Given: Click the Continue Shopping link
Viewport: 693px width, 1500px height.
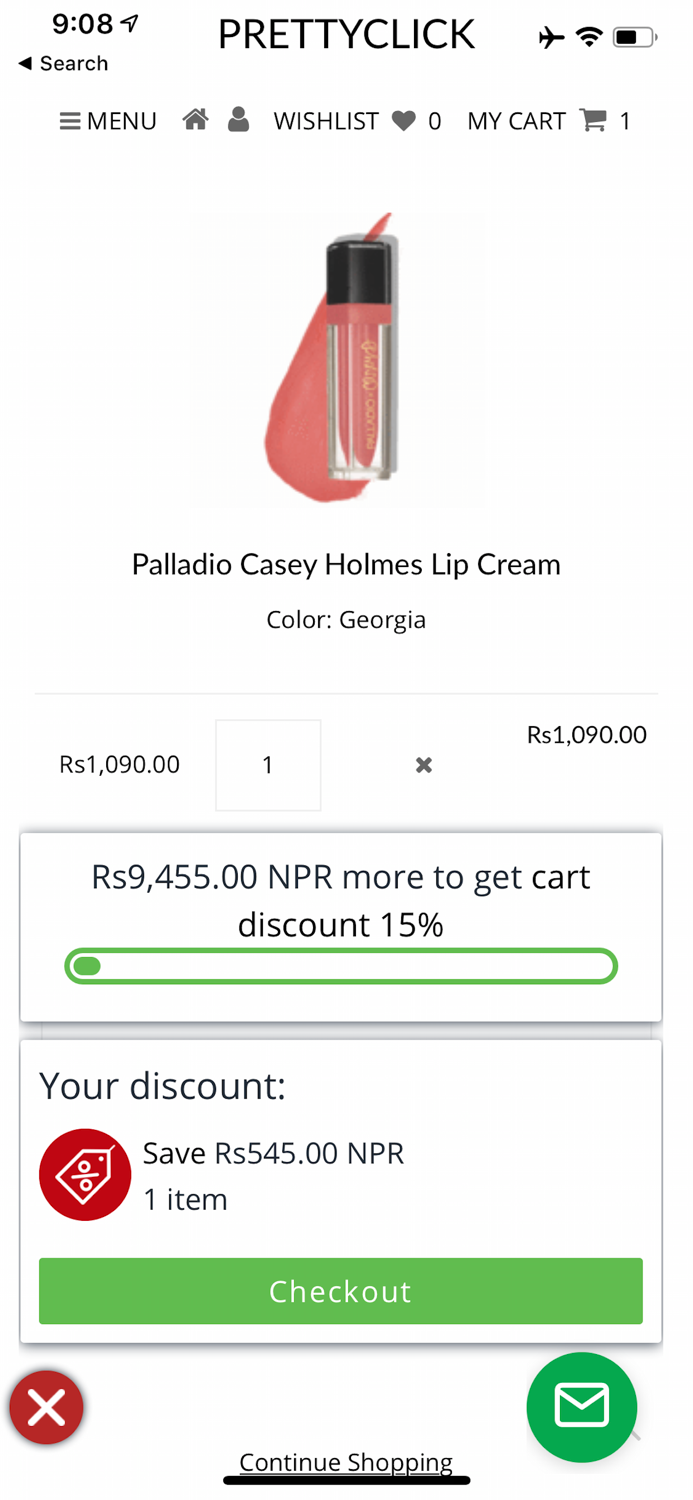Looking at the screenshot, I should point(346,1462).
